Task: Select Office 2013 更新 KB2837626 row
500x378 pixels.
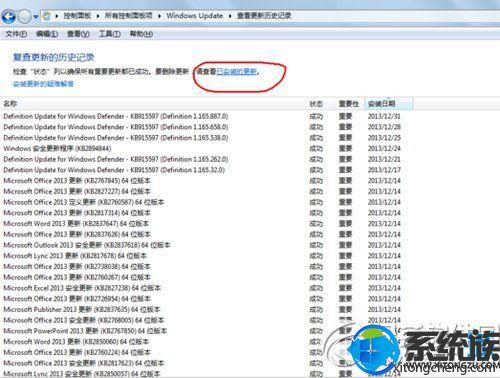Action: (x=77, y=234)
